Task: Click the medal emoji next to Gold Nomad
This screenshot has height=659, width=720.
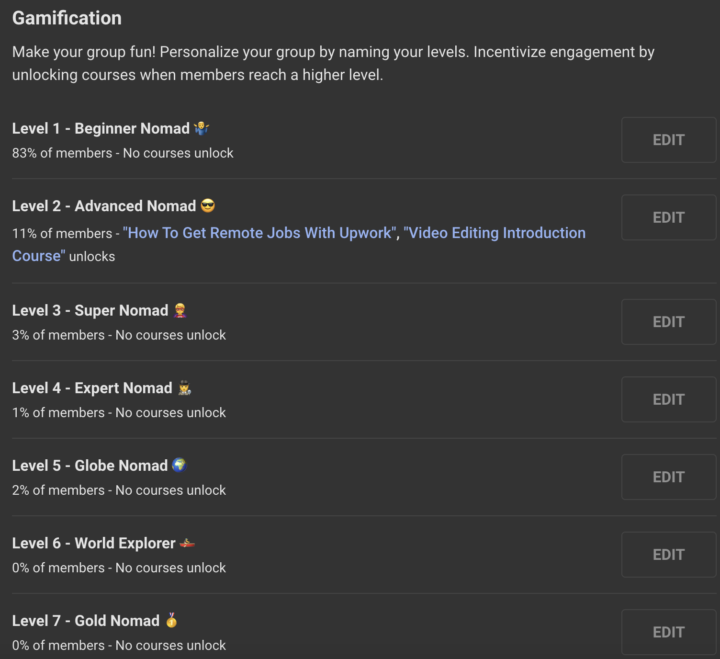Action: [x=172, y=621]
